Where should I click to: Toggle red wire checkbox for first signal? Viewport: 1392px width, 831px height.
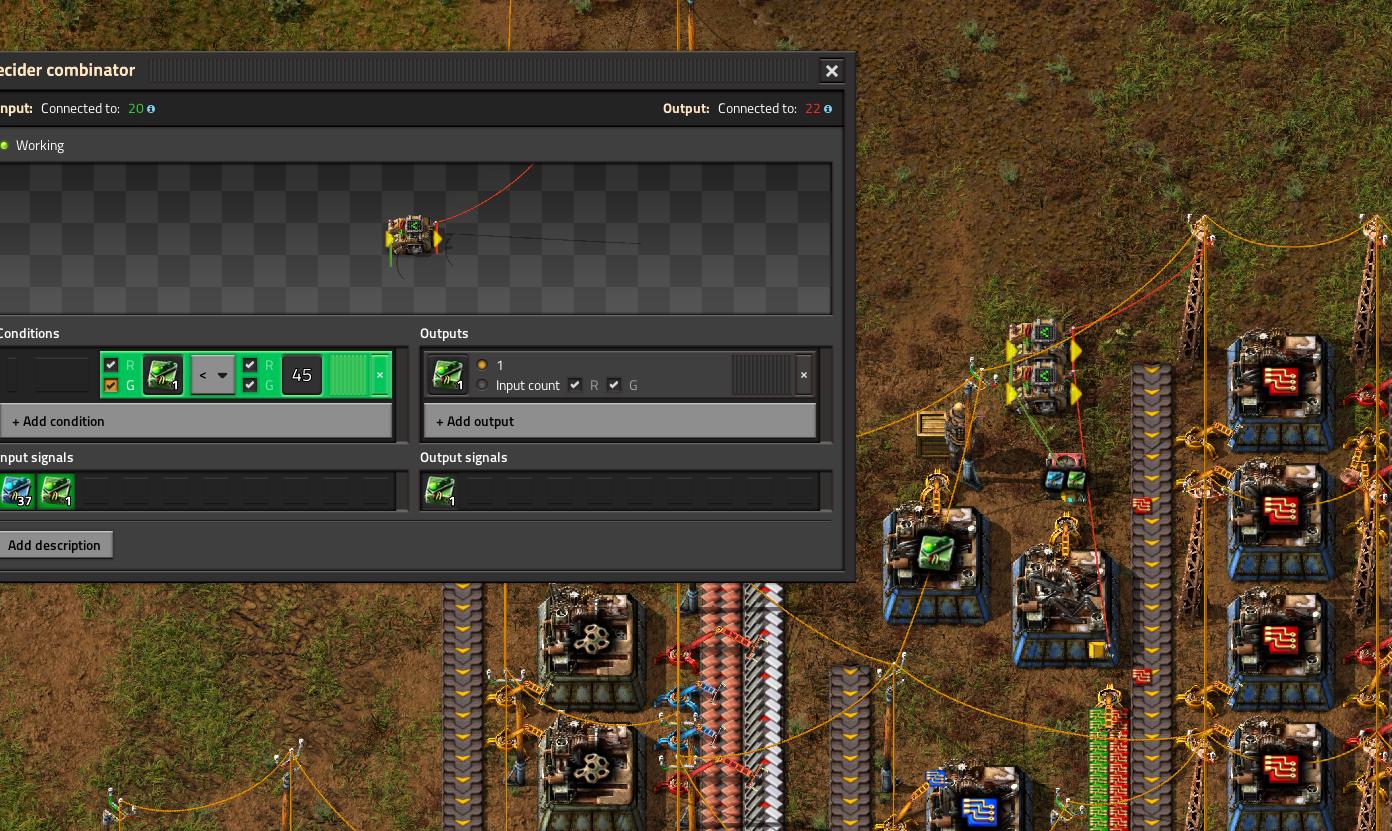(111, 365)
